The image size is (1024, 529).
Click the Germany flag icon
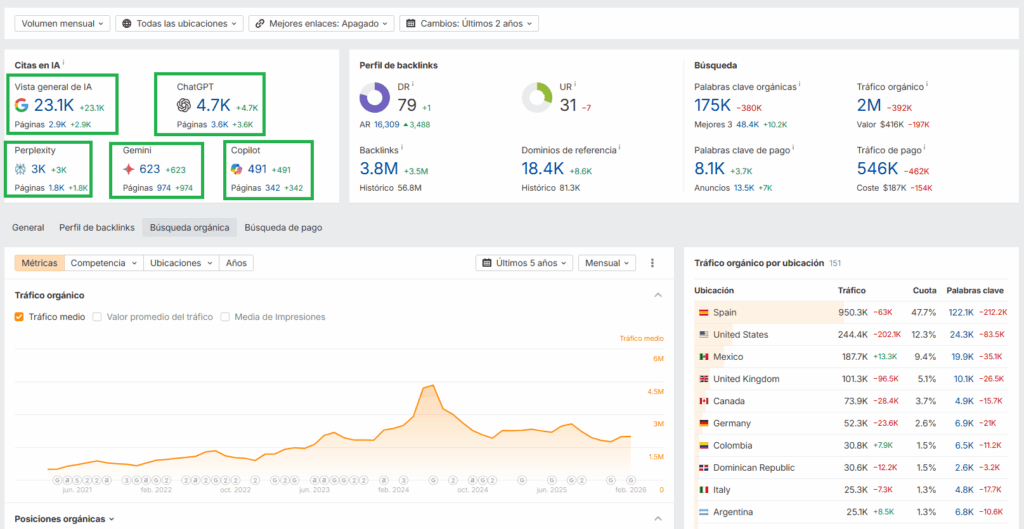pyautogui.click(x=703, y=423)
